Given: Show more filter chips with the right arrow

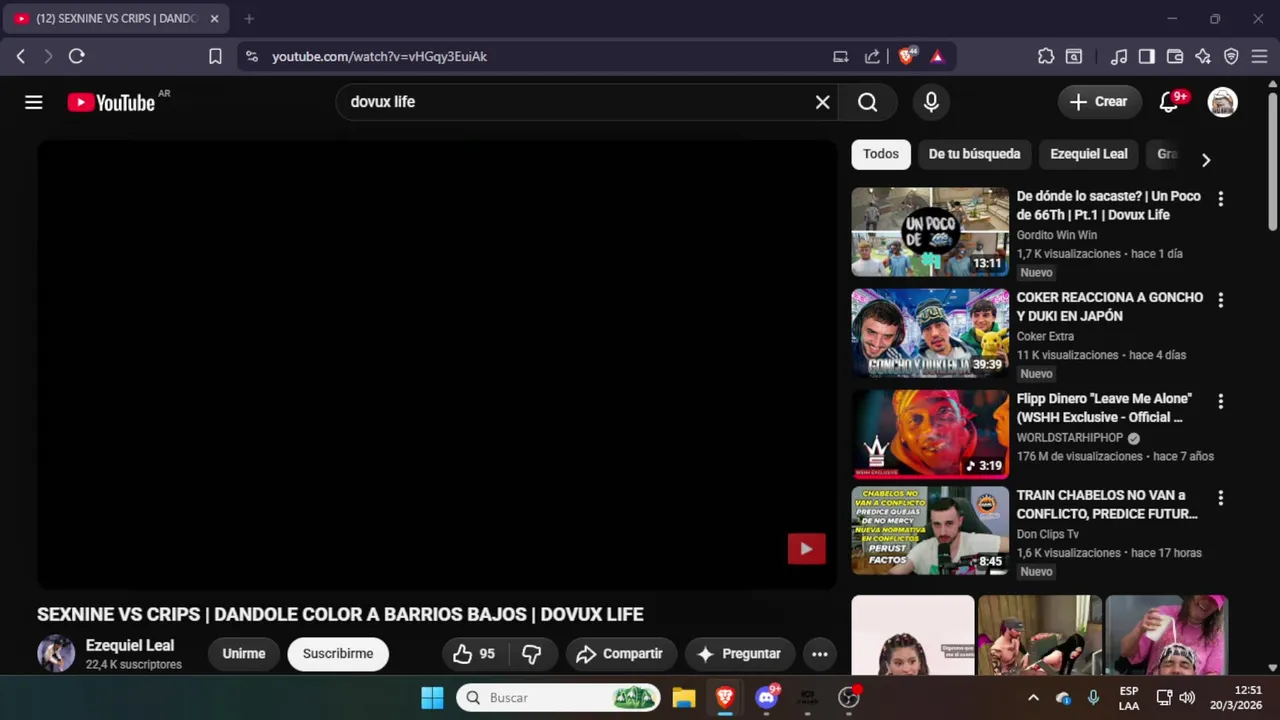Looking at the screenshot, I should point(1206,160).
